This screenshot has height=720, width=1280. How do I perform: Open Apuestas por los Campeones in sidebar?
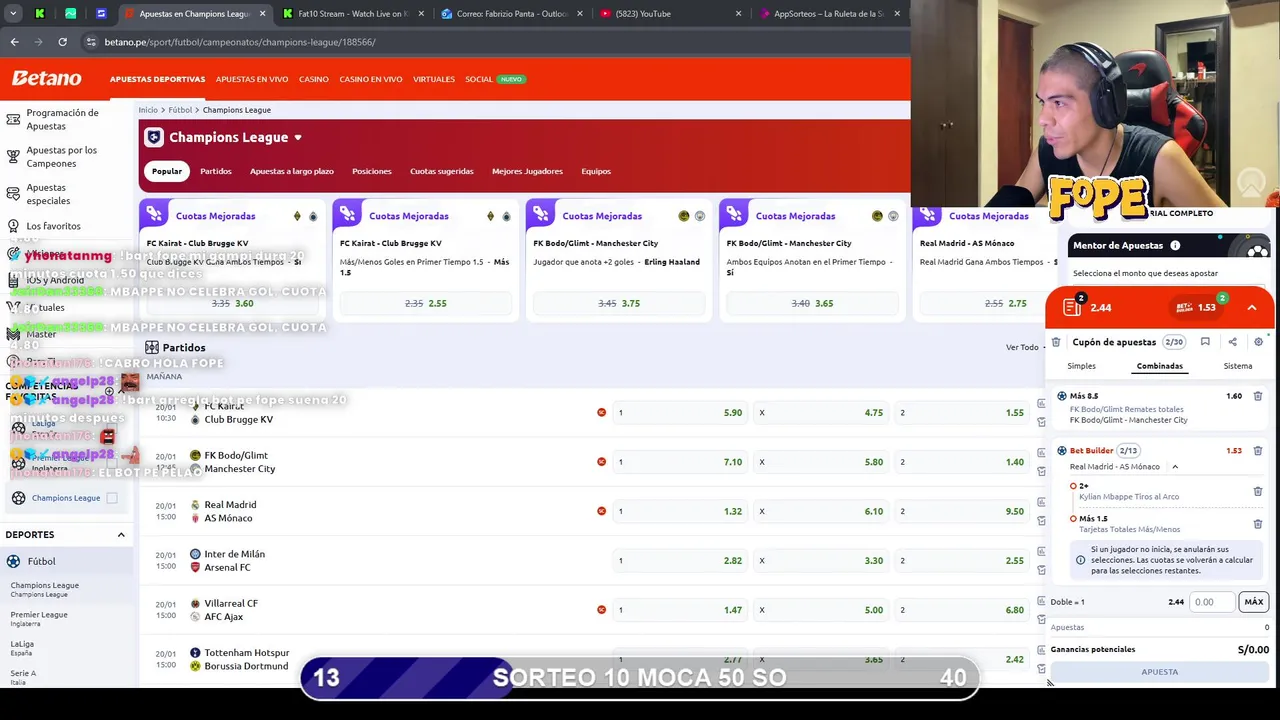point(62,157)
